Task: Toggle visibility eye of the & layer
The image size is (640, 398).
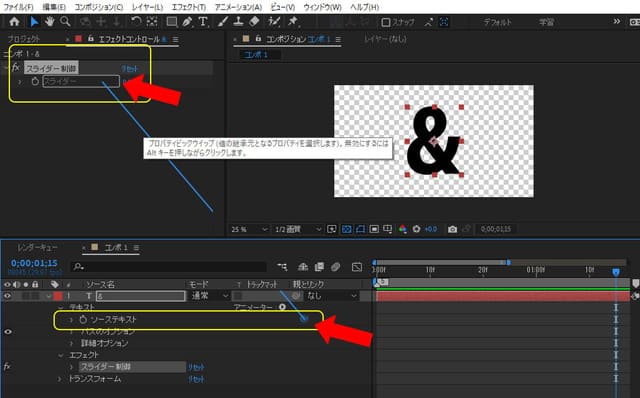Action: [x=7, y=296]
